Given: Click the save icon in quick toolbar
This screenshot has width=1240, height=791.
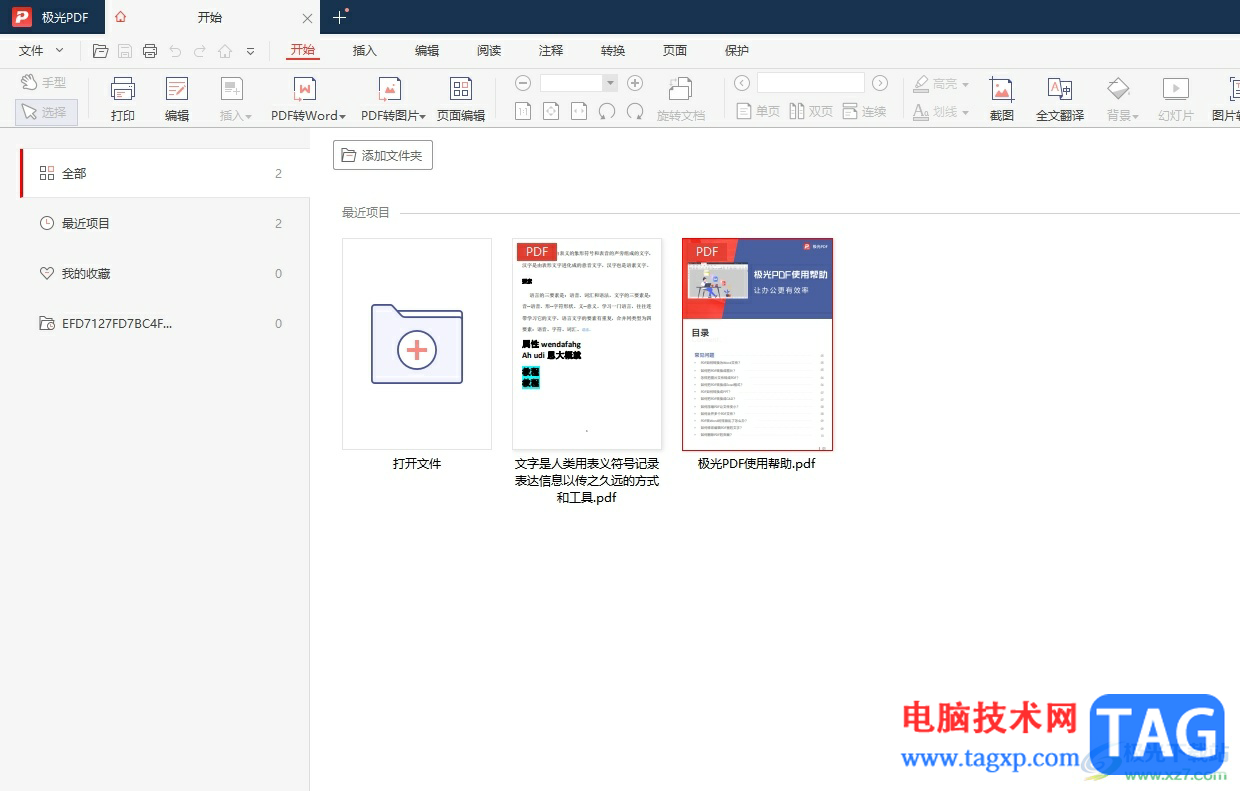Looking at the screenshot, I should coord(125,51).
